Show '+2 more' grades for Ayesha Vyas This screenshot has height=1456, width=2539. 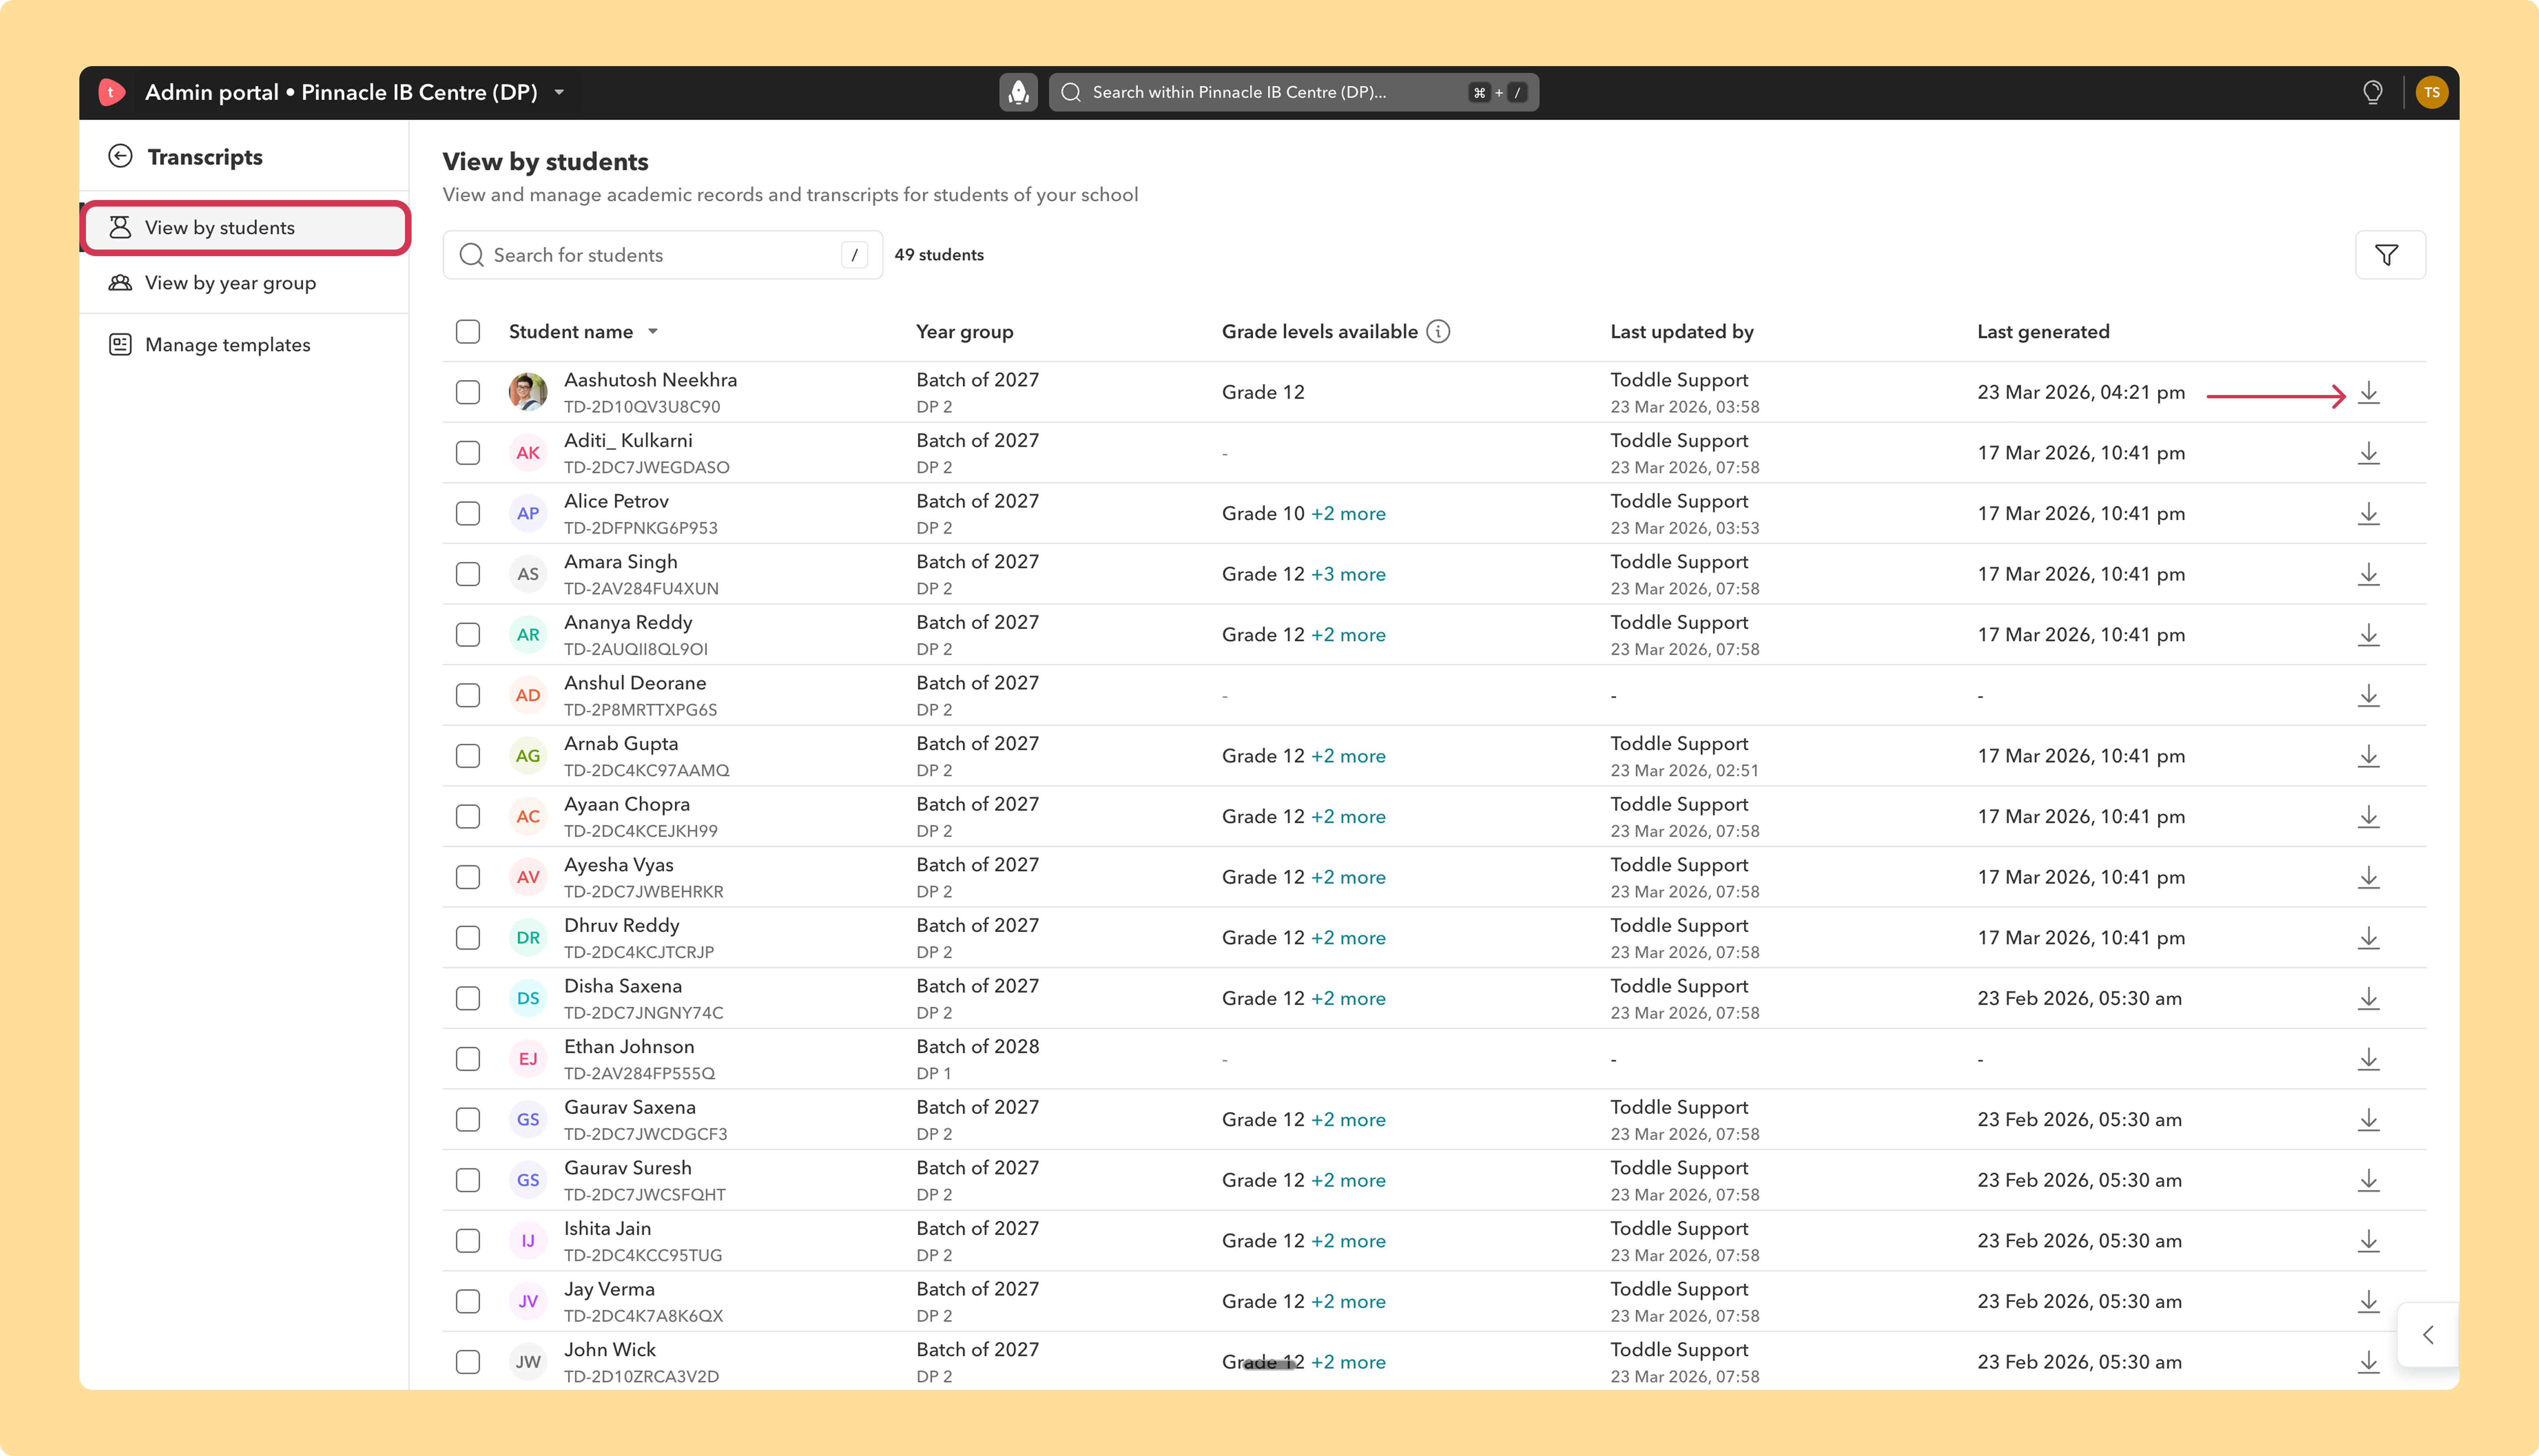[x=1348, y=877]
